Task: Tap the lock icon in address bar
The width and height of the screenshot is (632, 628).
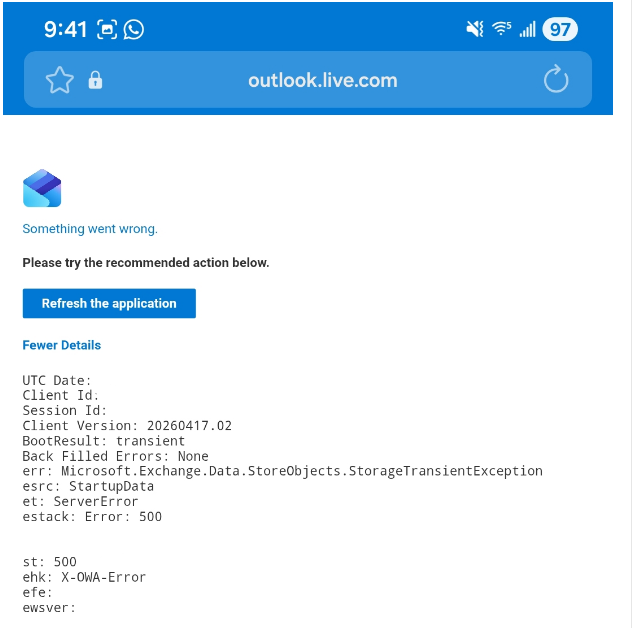Action: [95, 80]
